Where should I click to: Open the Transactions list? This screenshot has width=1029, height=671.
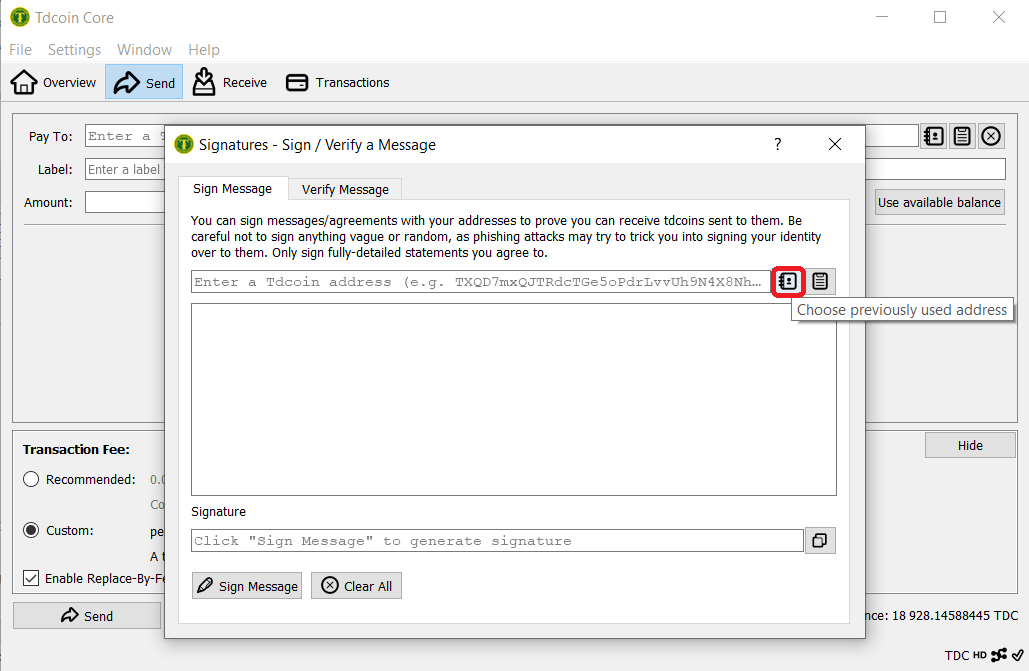pos(338,83)
